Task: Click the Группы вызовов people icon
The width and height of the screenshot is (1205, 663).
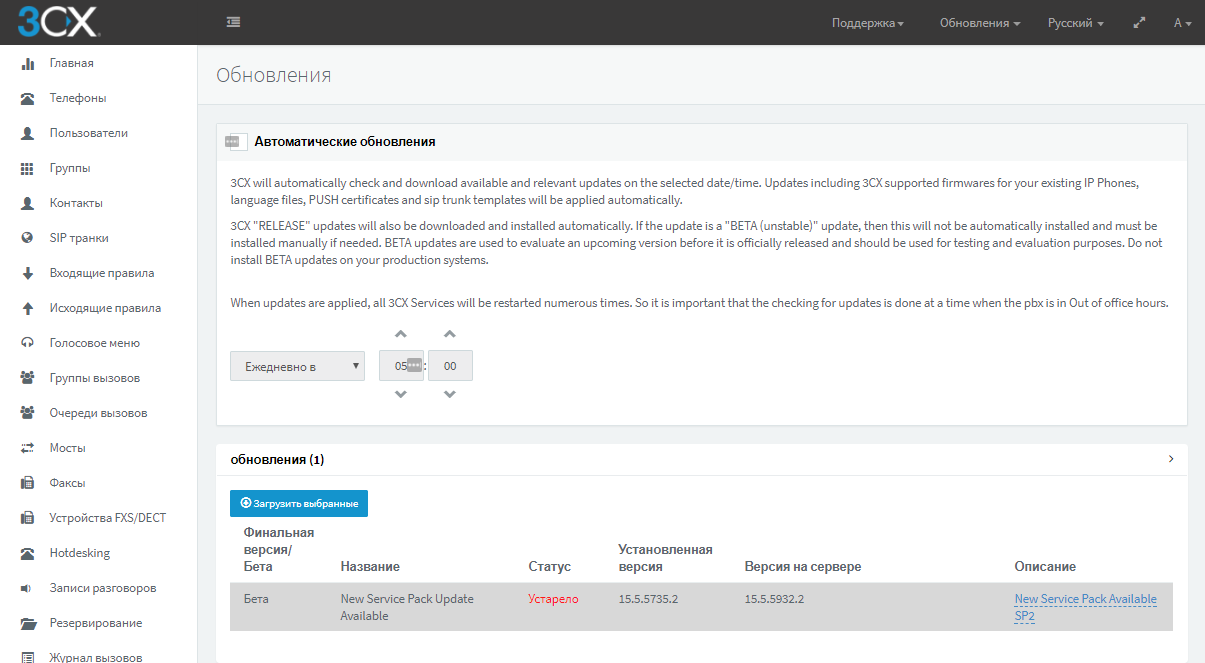Action: click(x=28, y=378)
